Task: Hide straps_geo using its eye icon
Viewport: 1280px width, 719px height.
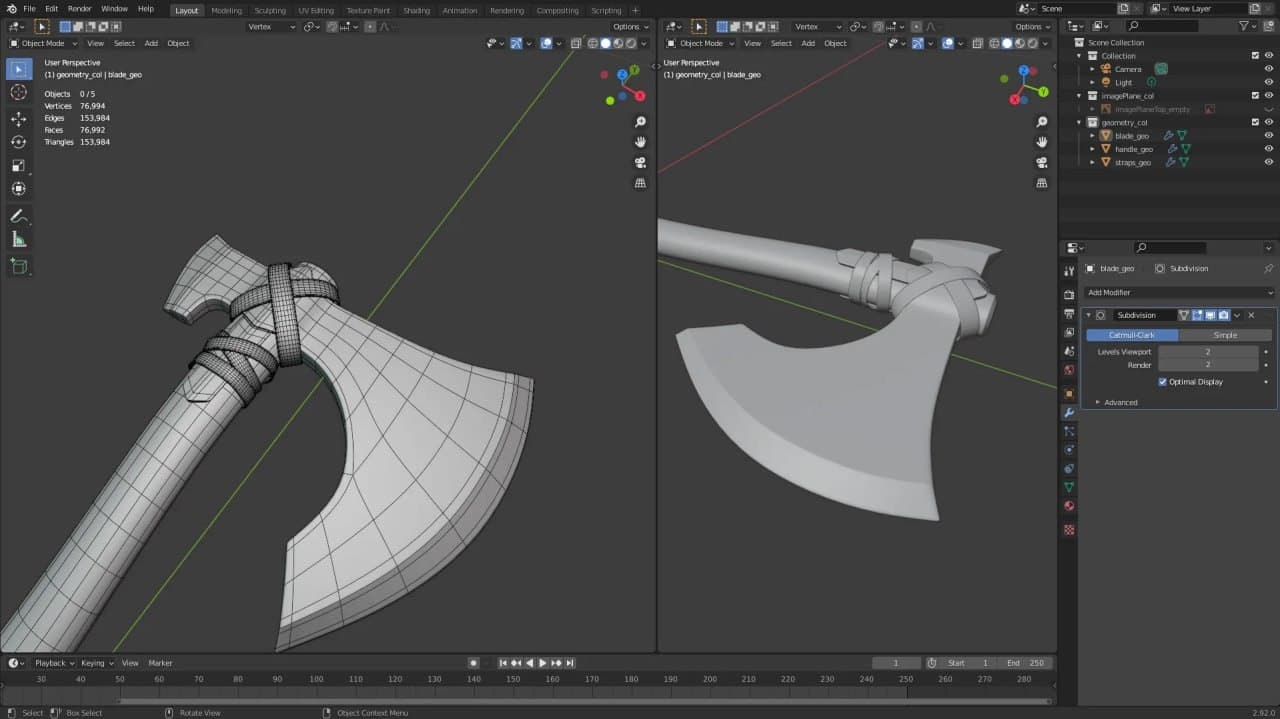Action: pyautogui.click(x=1269, y=162)
